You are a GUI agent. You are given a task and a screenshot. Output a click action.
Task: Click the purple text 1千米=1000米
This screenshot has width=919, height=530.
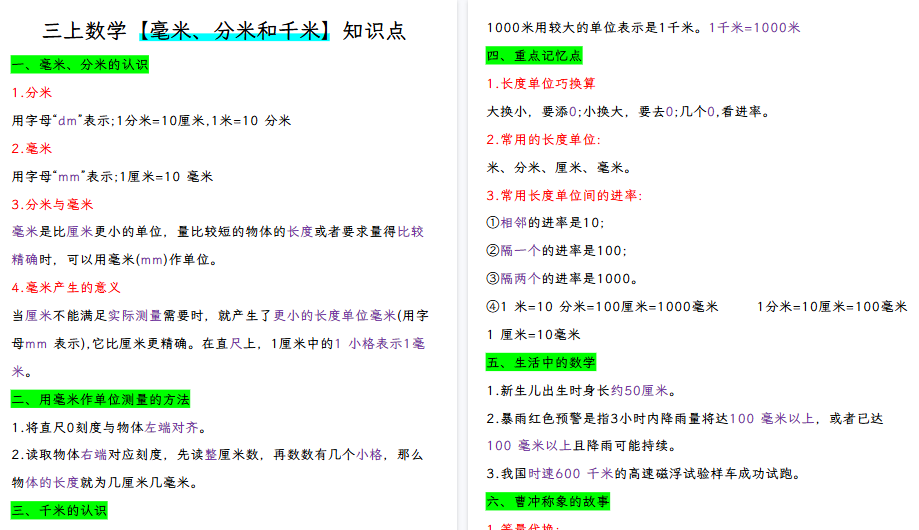[x=754, y=28]
